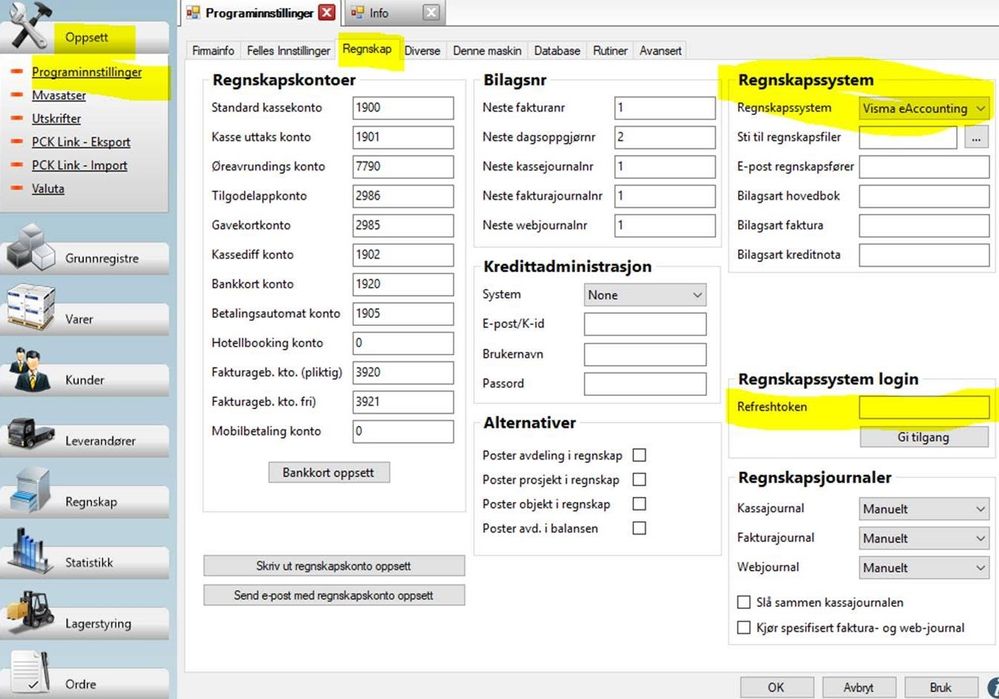Switch to the Diverse tab
The image size is (999, 699).
click(x=422, y=50)
